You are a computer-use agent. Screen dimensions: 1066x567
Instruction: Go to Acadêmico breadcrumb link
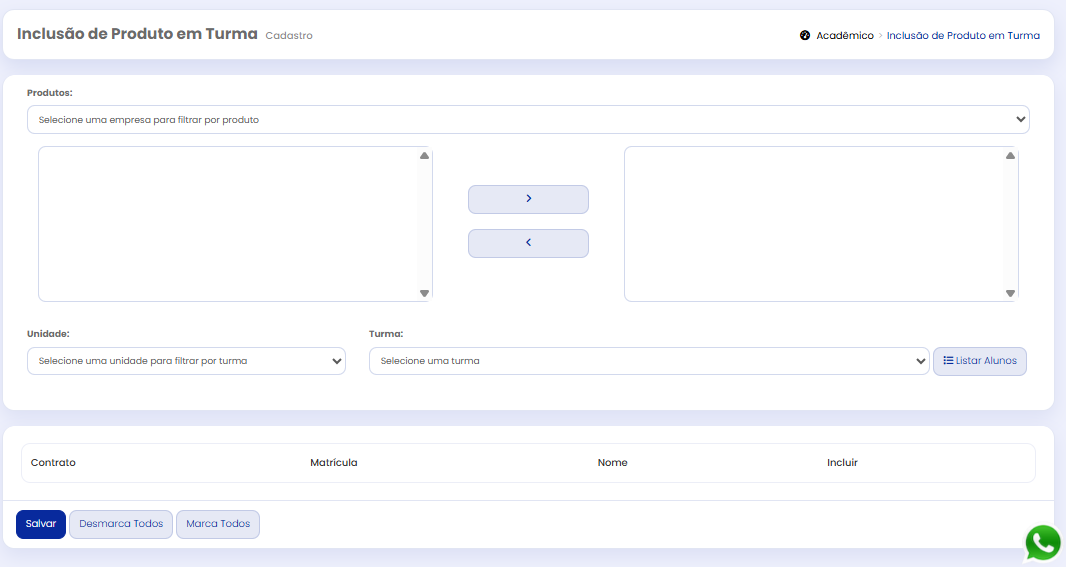pyautogui.click(x=844, y=36)
